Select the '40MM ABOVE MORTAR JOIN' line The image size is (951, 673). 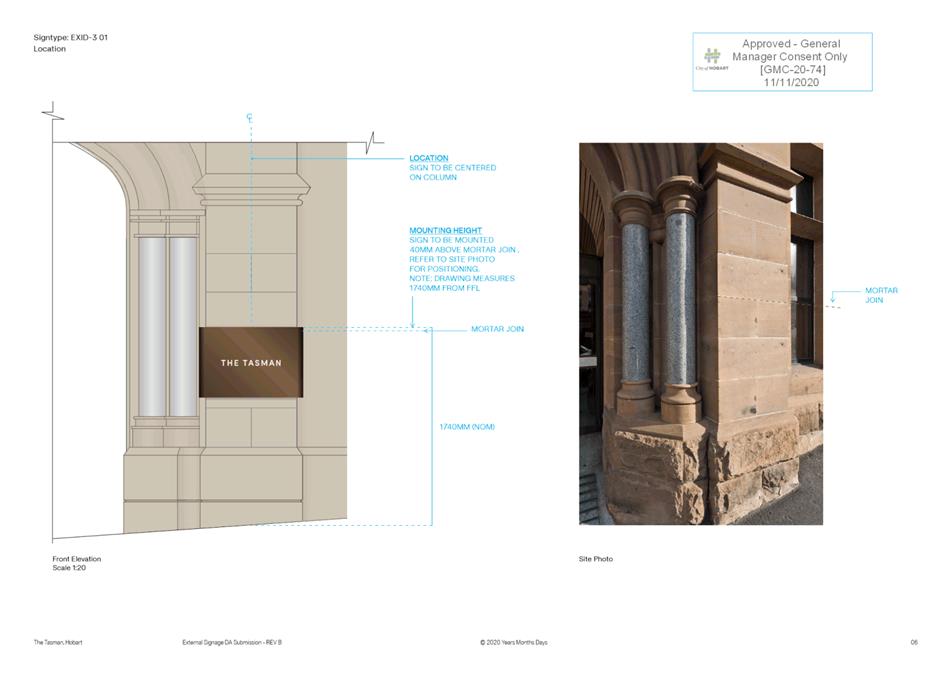click(464, 250)
